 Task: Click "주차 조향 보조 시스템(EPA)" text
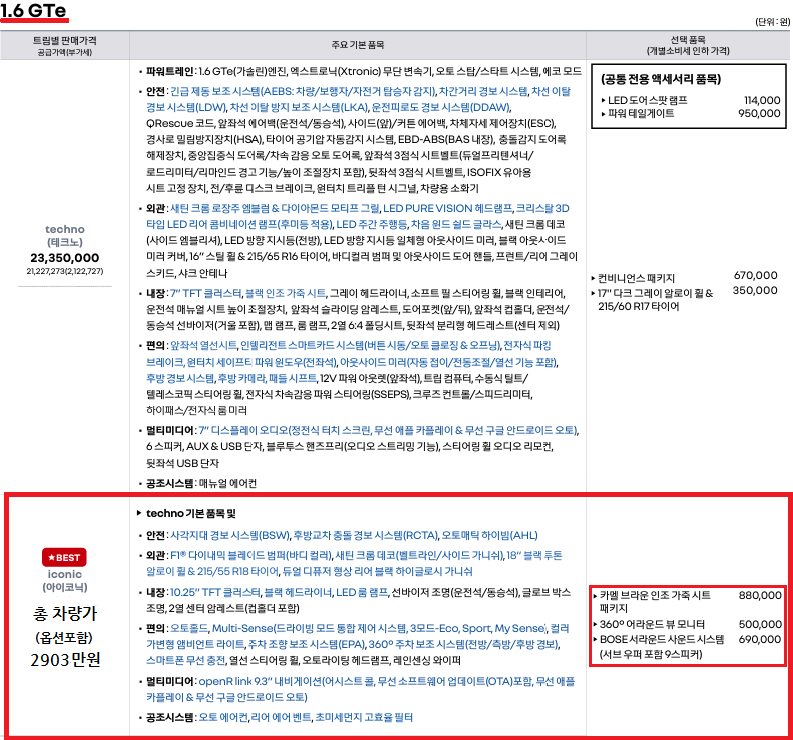point(306,644)
